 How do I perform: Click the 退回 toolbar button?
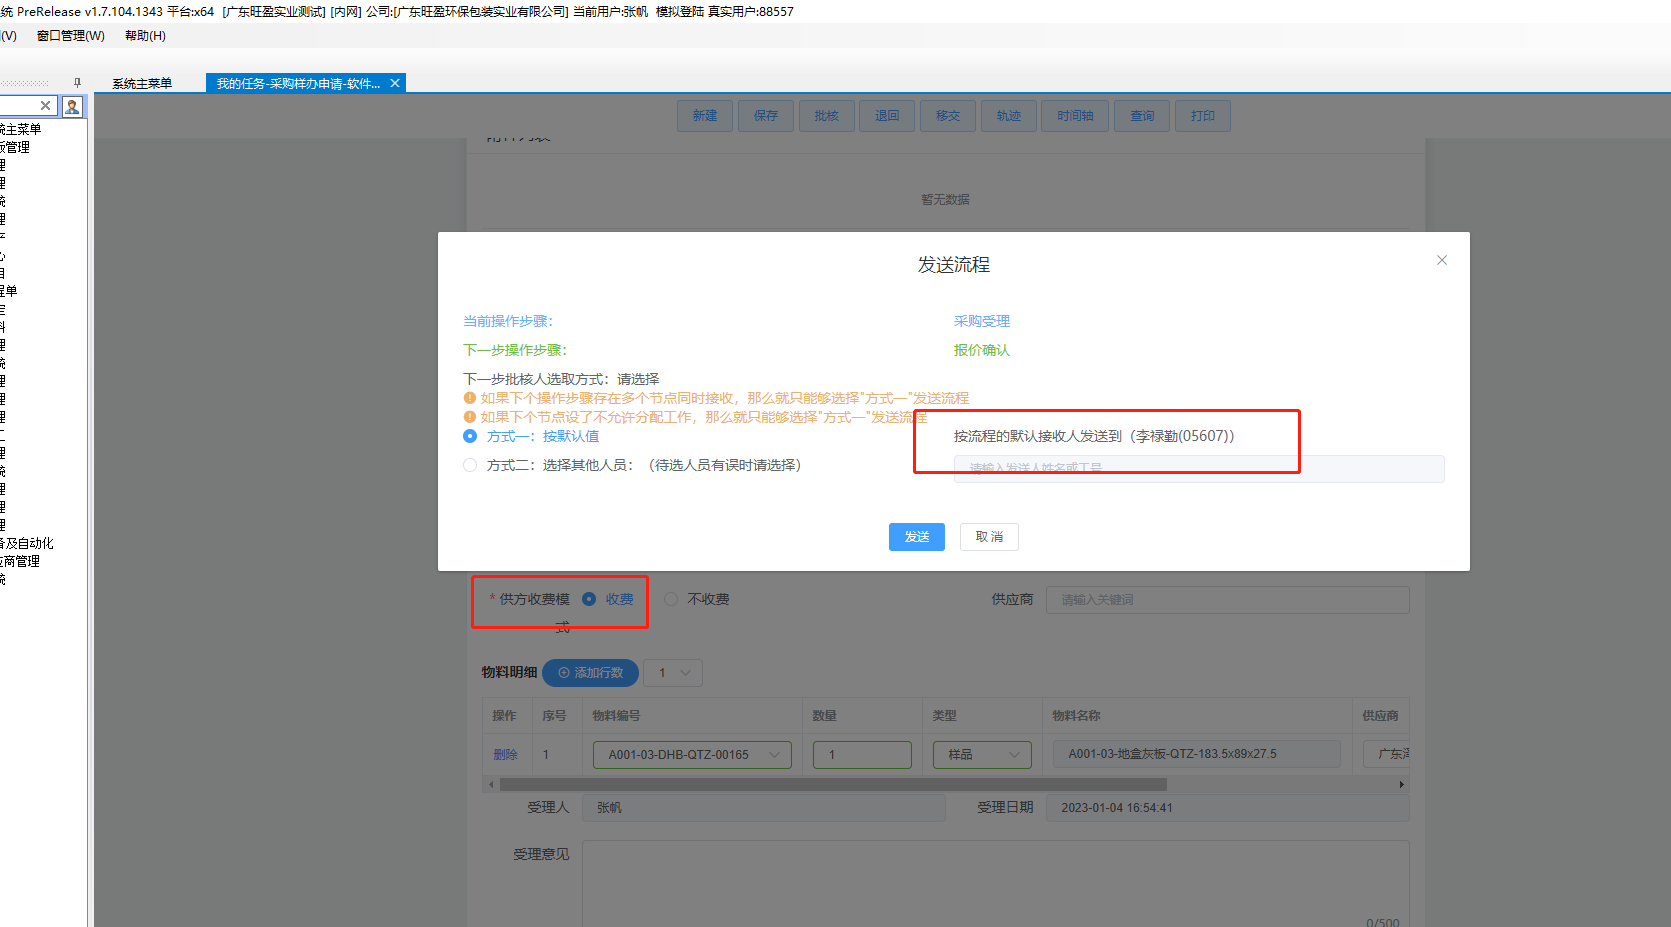[887, 116]
